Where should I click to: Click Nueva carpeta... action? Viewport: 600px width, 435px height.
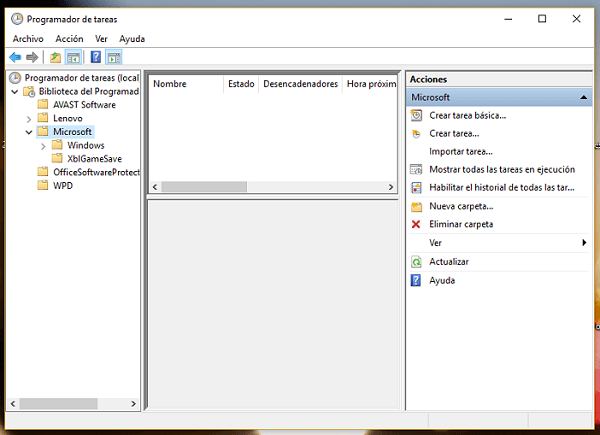460,206
